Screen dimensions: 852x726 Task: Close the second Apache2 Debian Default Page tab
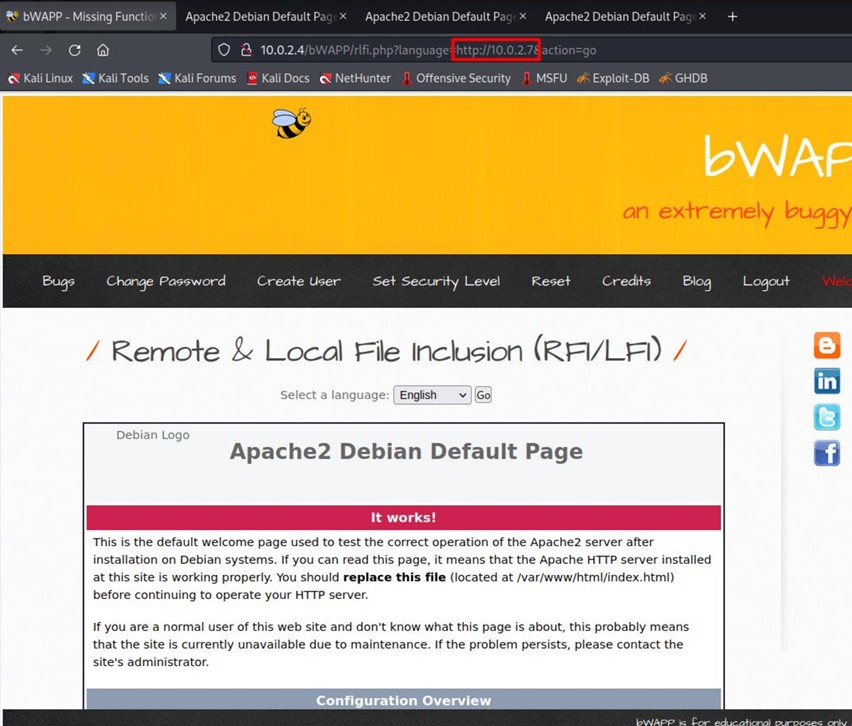coord(343,16)
